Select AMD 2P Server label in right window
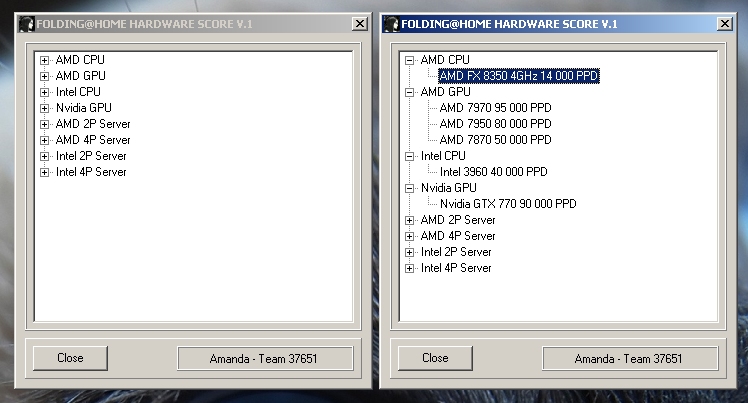 click(457, 220)
